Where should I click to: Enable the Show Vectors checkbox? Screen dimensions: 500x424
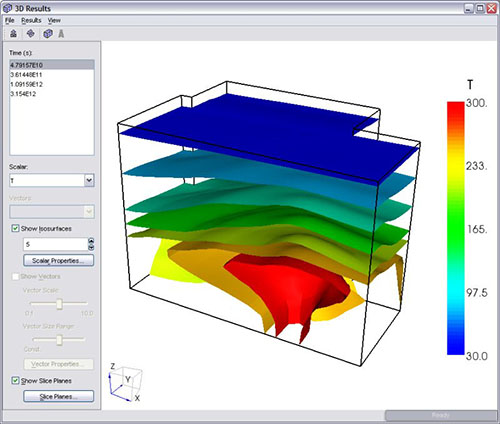coord(15,276)
